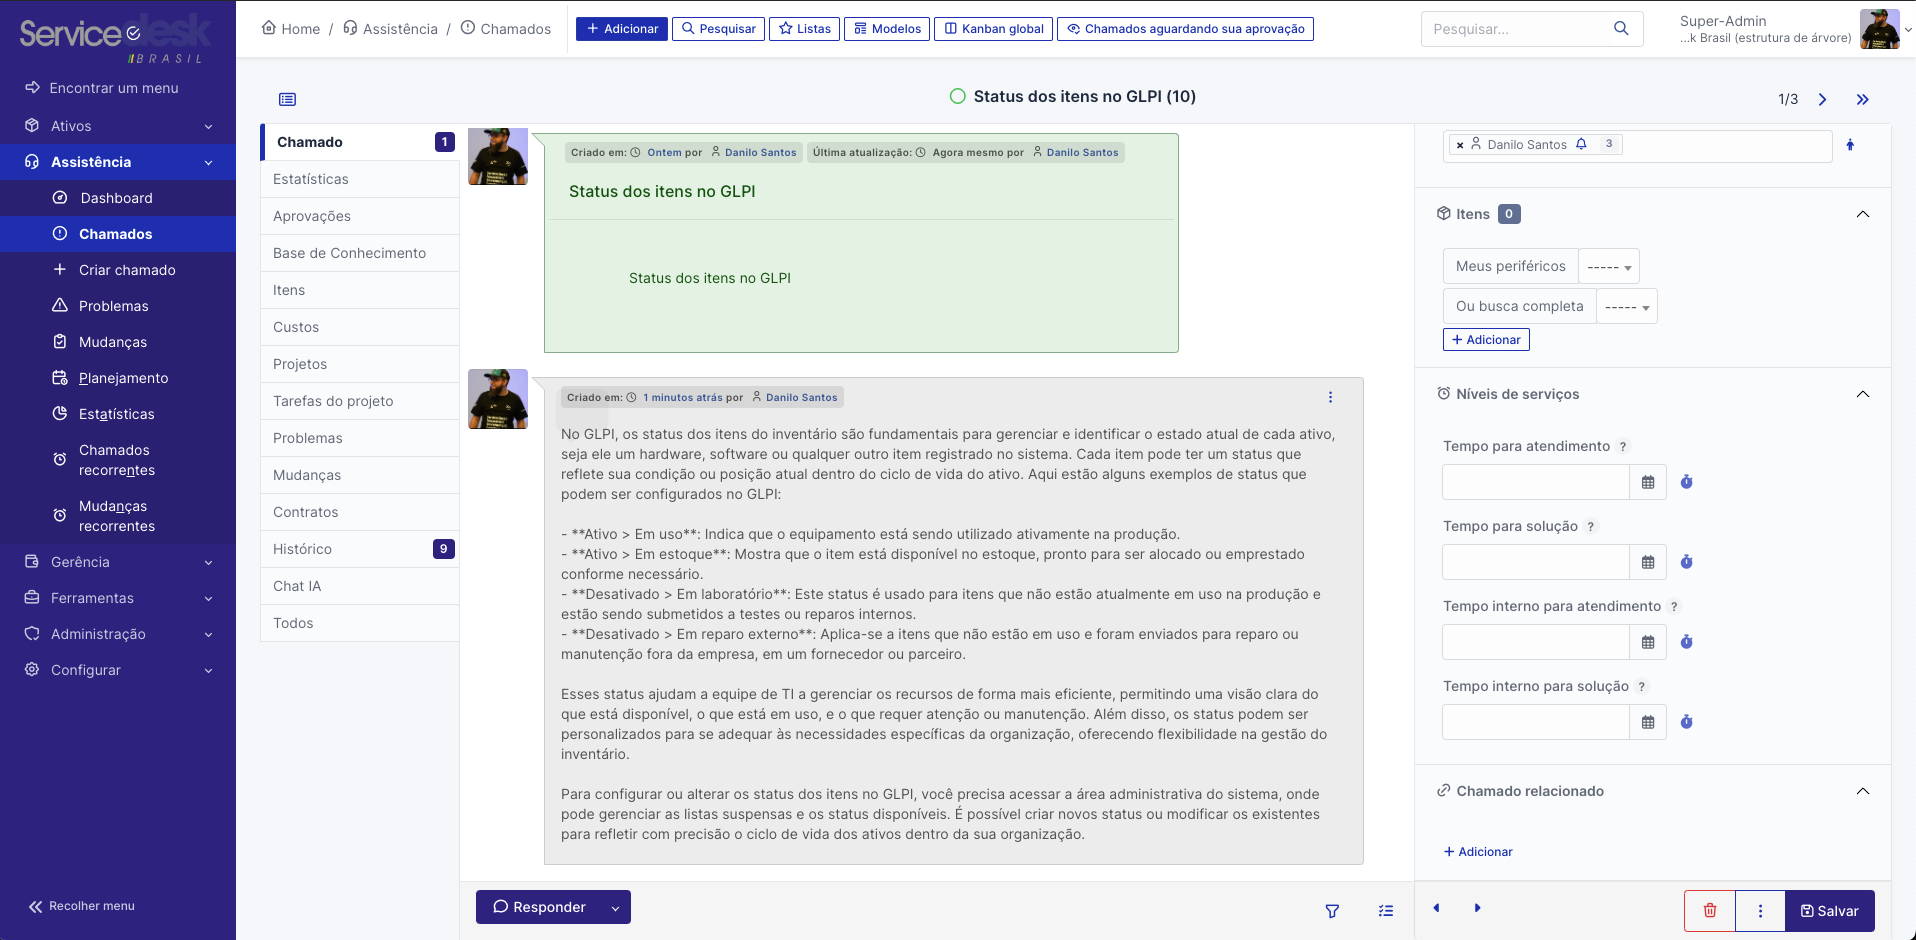Open Listas toolbar button

click(804, 29)
